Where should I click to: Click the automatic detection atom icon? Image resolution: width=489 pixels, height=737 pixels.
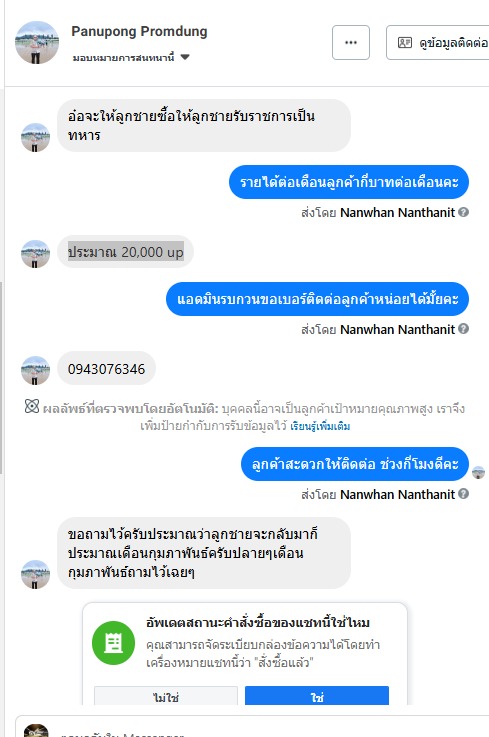[x=32, y=406]
